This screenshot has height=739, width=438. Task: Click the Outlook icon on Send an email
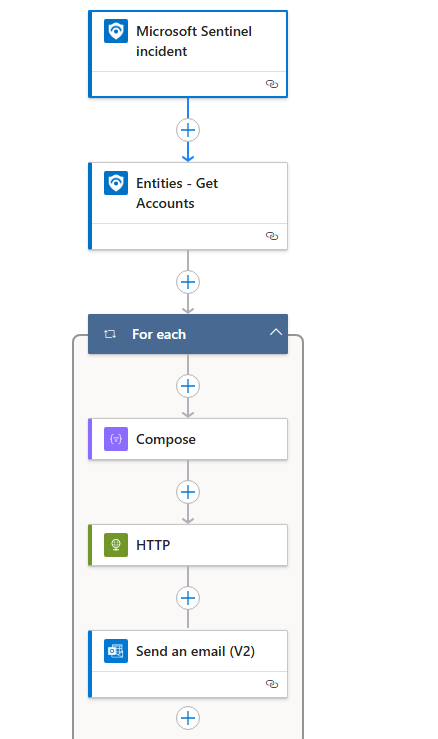(x=116, y=651)
